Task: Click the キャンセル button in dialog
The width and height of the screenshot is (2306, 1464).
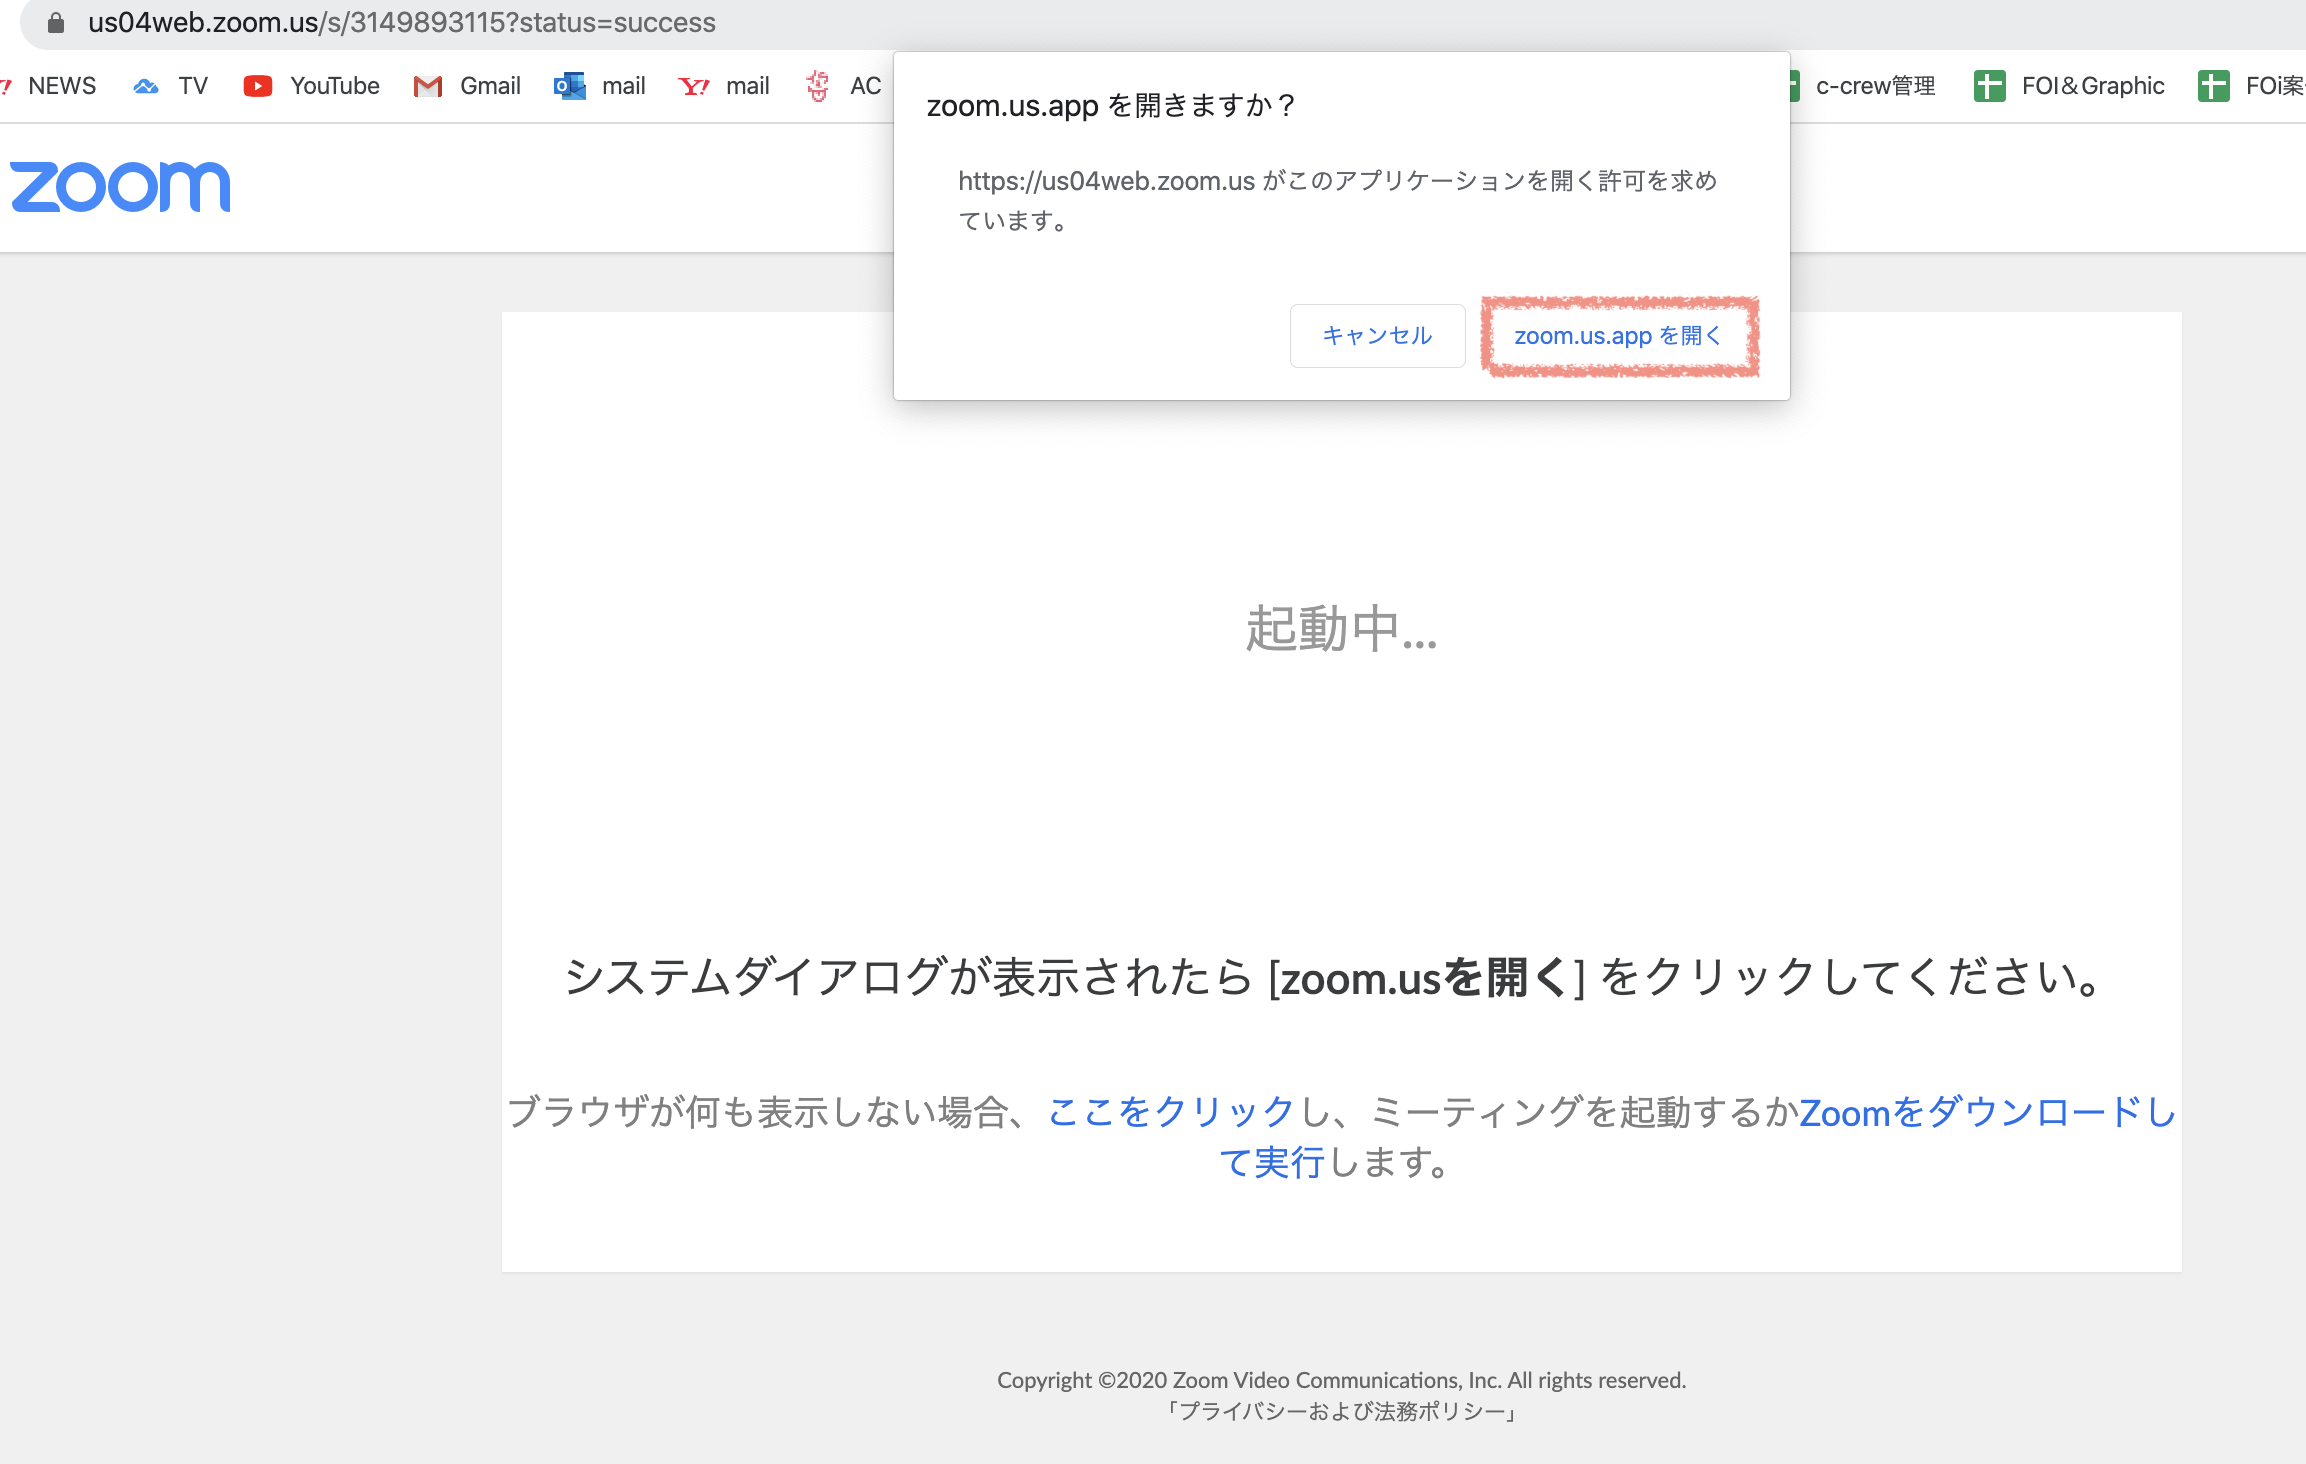Action: pos(1377,336)
